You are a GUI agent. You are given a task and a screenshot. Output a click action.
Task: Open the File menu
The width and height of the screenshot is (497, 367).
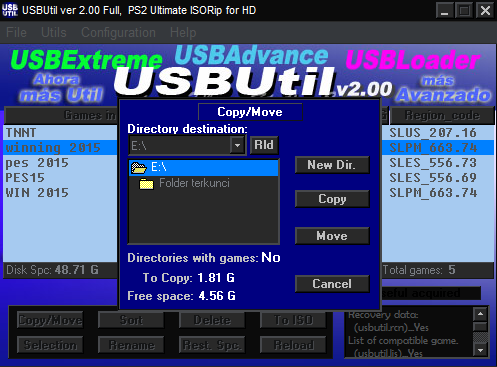pyautogui.click(x=16, y=32)
